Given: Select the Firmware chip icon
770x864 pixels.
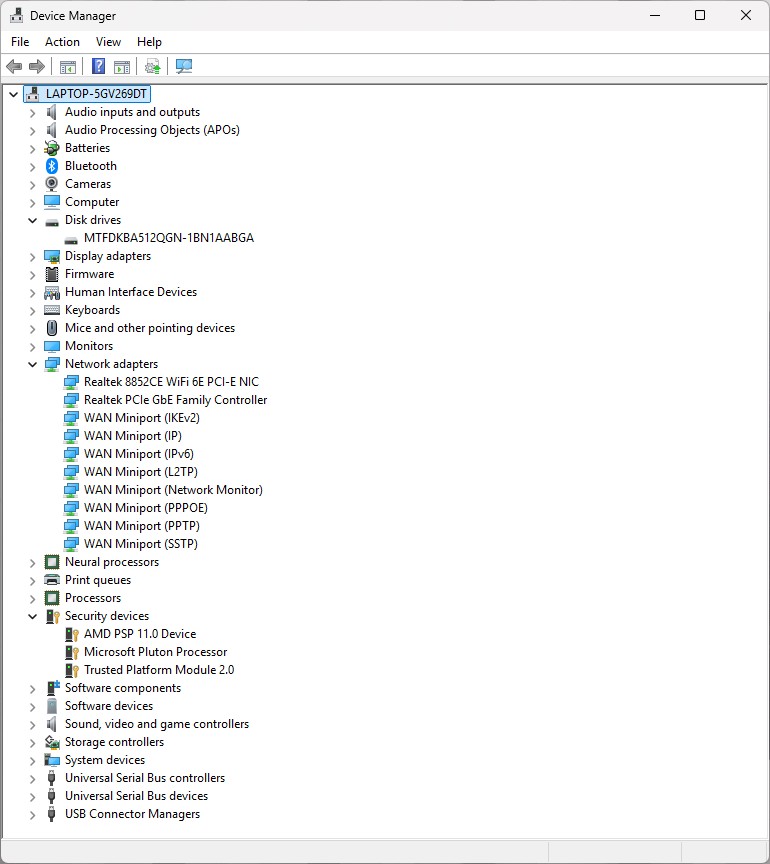Looking at the screenshot, I should tap(52, 274).
